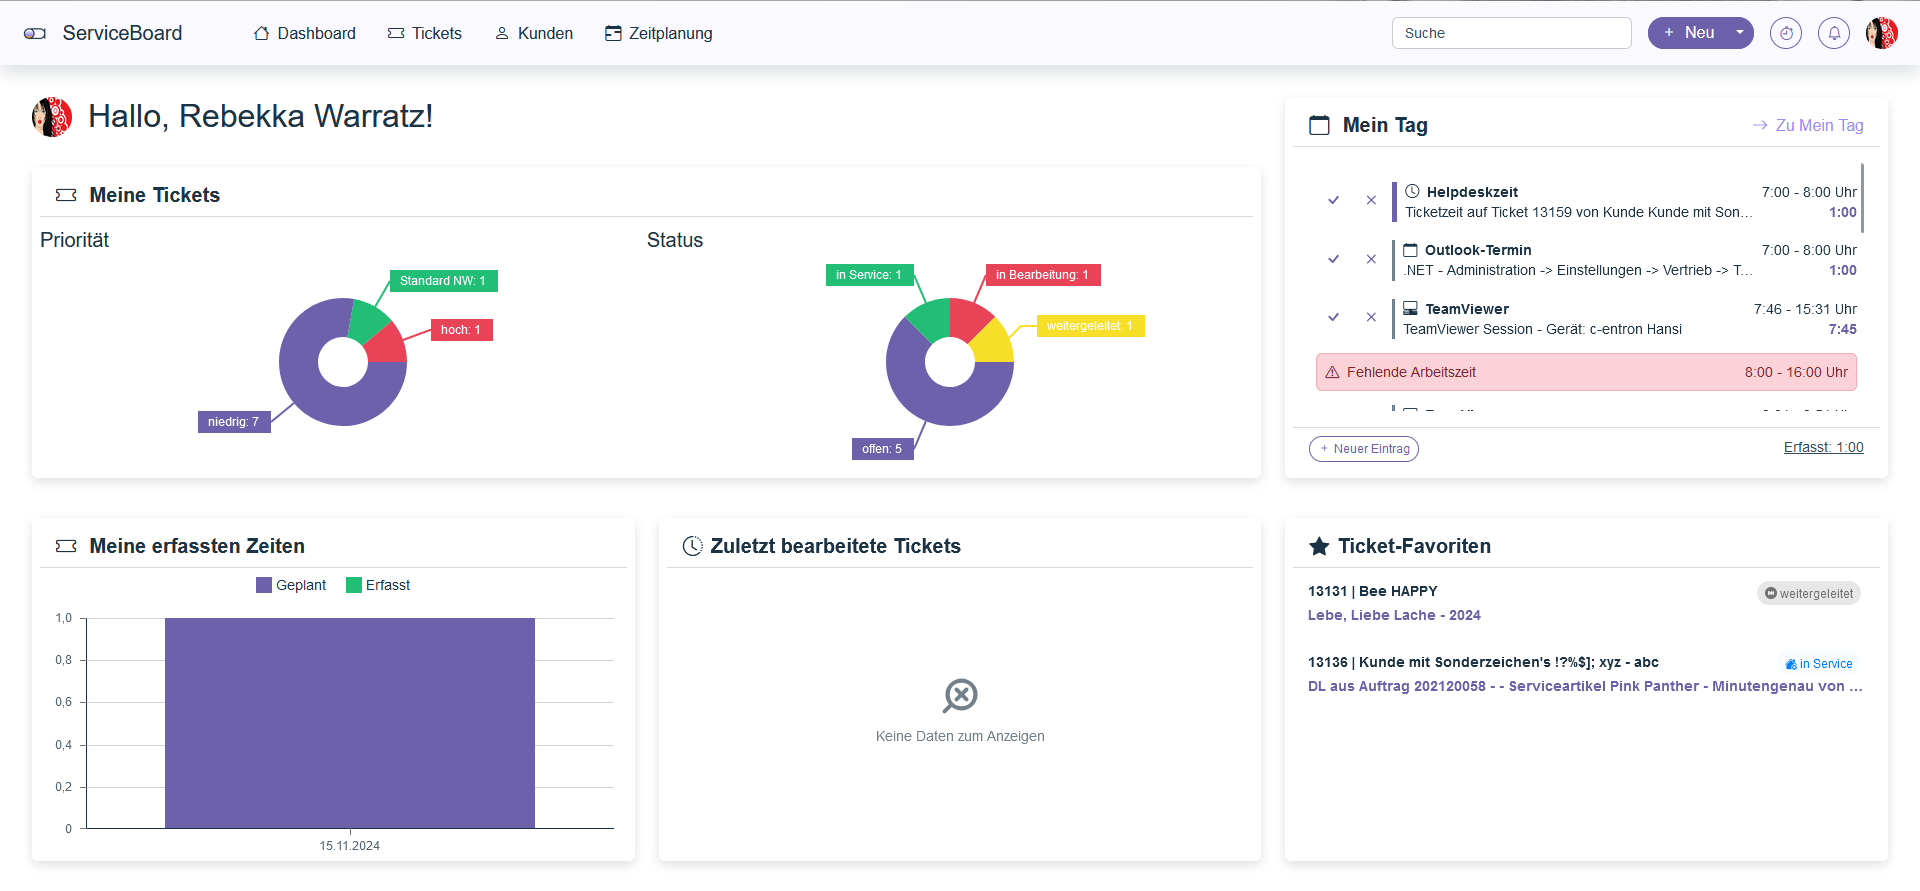Image resolution: width=1920 pixels, height=891 pixels.
Task: Dismiss the Helpdeskzeit entry with X icon
Action: (1371, 200)
